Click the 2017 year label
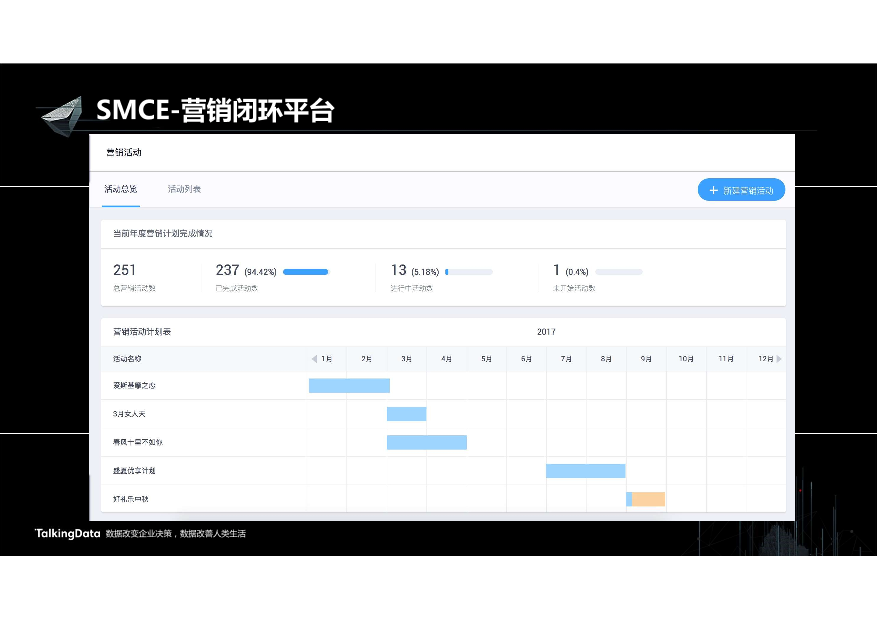 [x=546, y=332]
